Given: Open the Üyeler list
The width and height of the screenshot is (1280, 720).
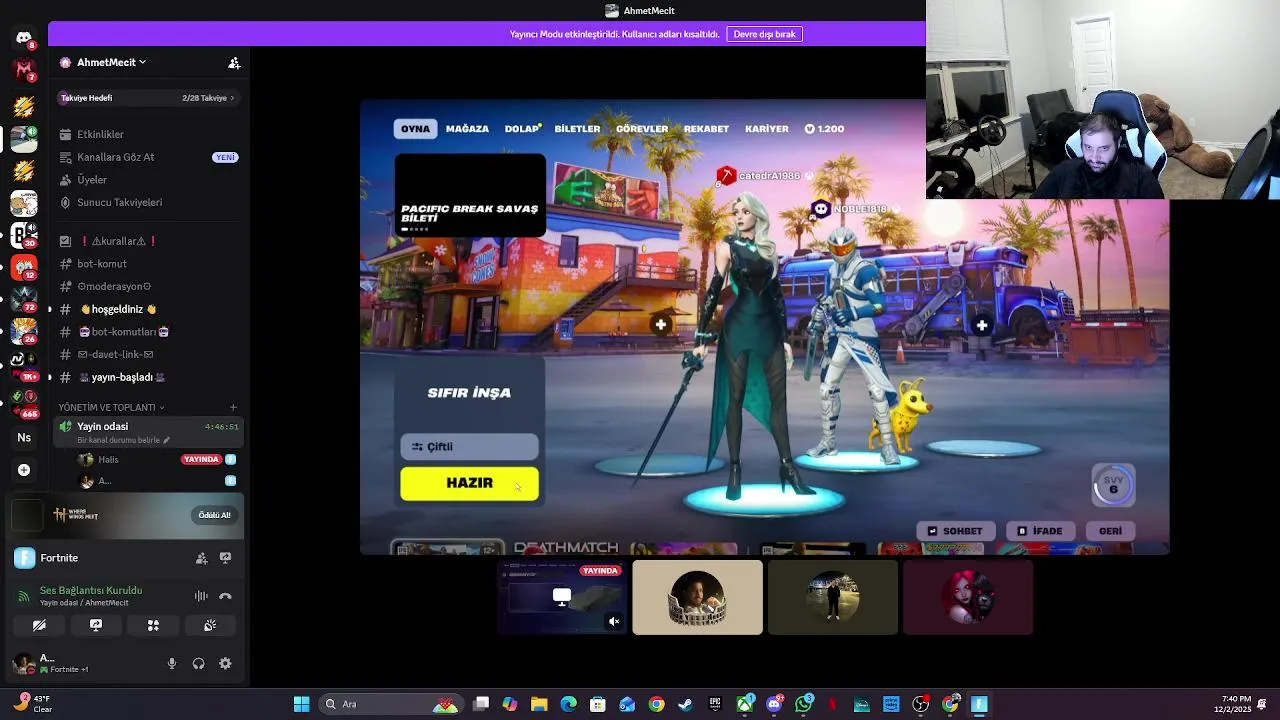Looking at the screenshot, I should [148, 180].
